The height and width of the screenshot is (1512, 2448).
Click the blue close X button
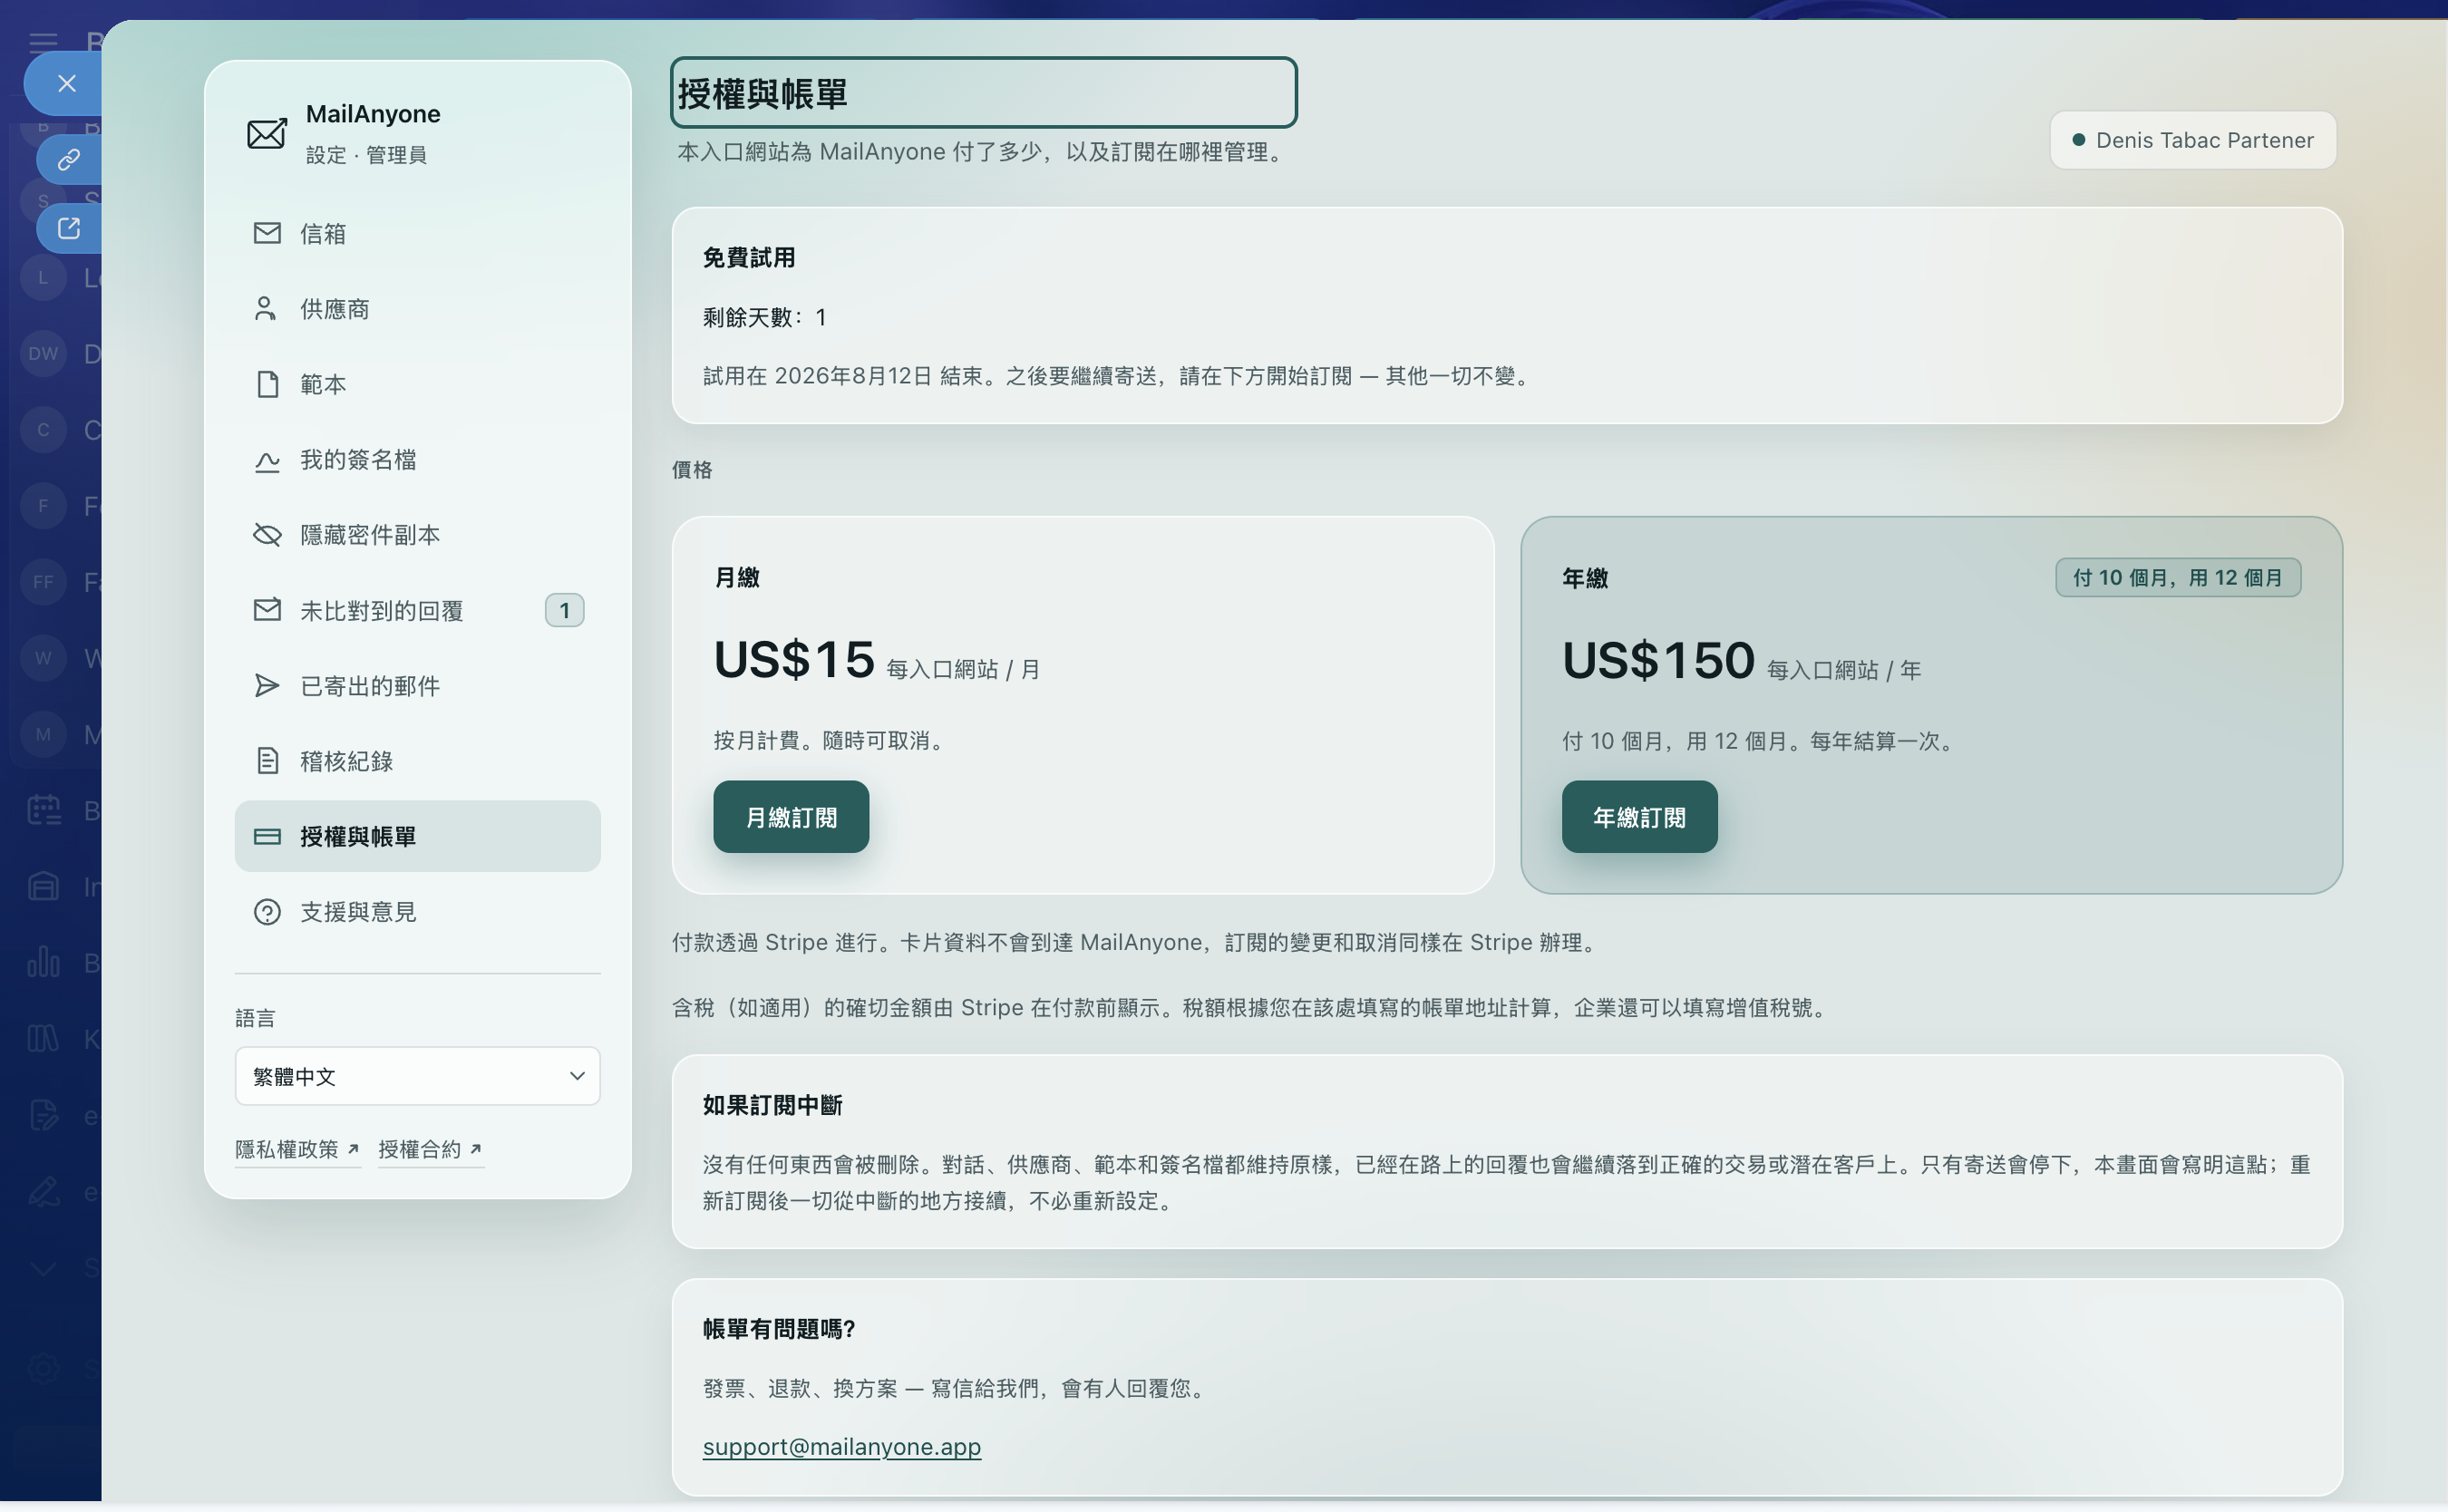[65, 83]
